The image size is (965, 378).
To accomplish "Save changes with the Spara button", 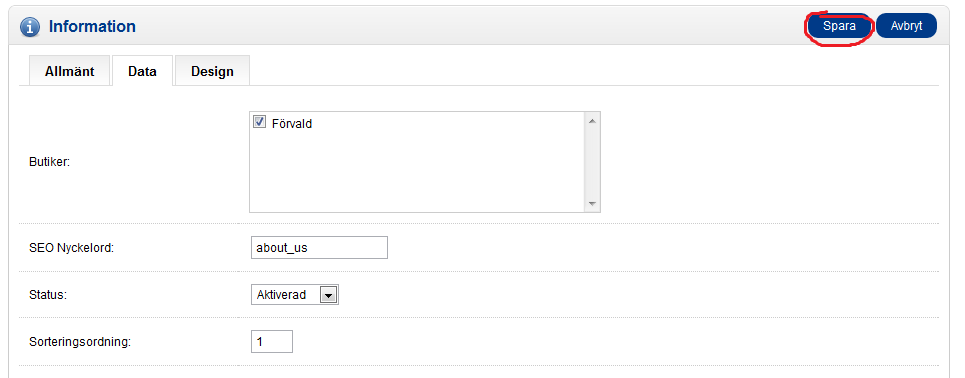I will (x=839, y=26).
